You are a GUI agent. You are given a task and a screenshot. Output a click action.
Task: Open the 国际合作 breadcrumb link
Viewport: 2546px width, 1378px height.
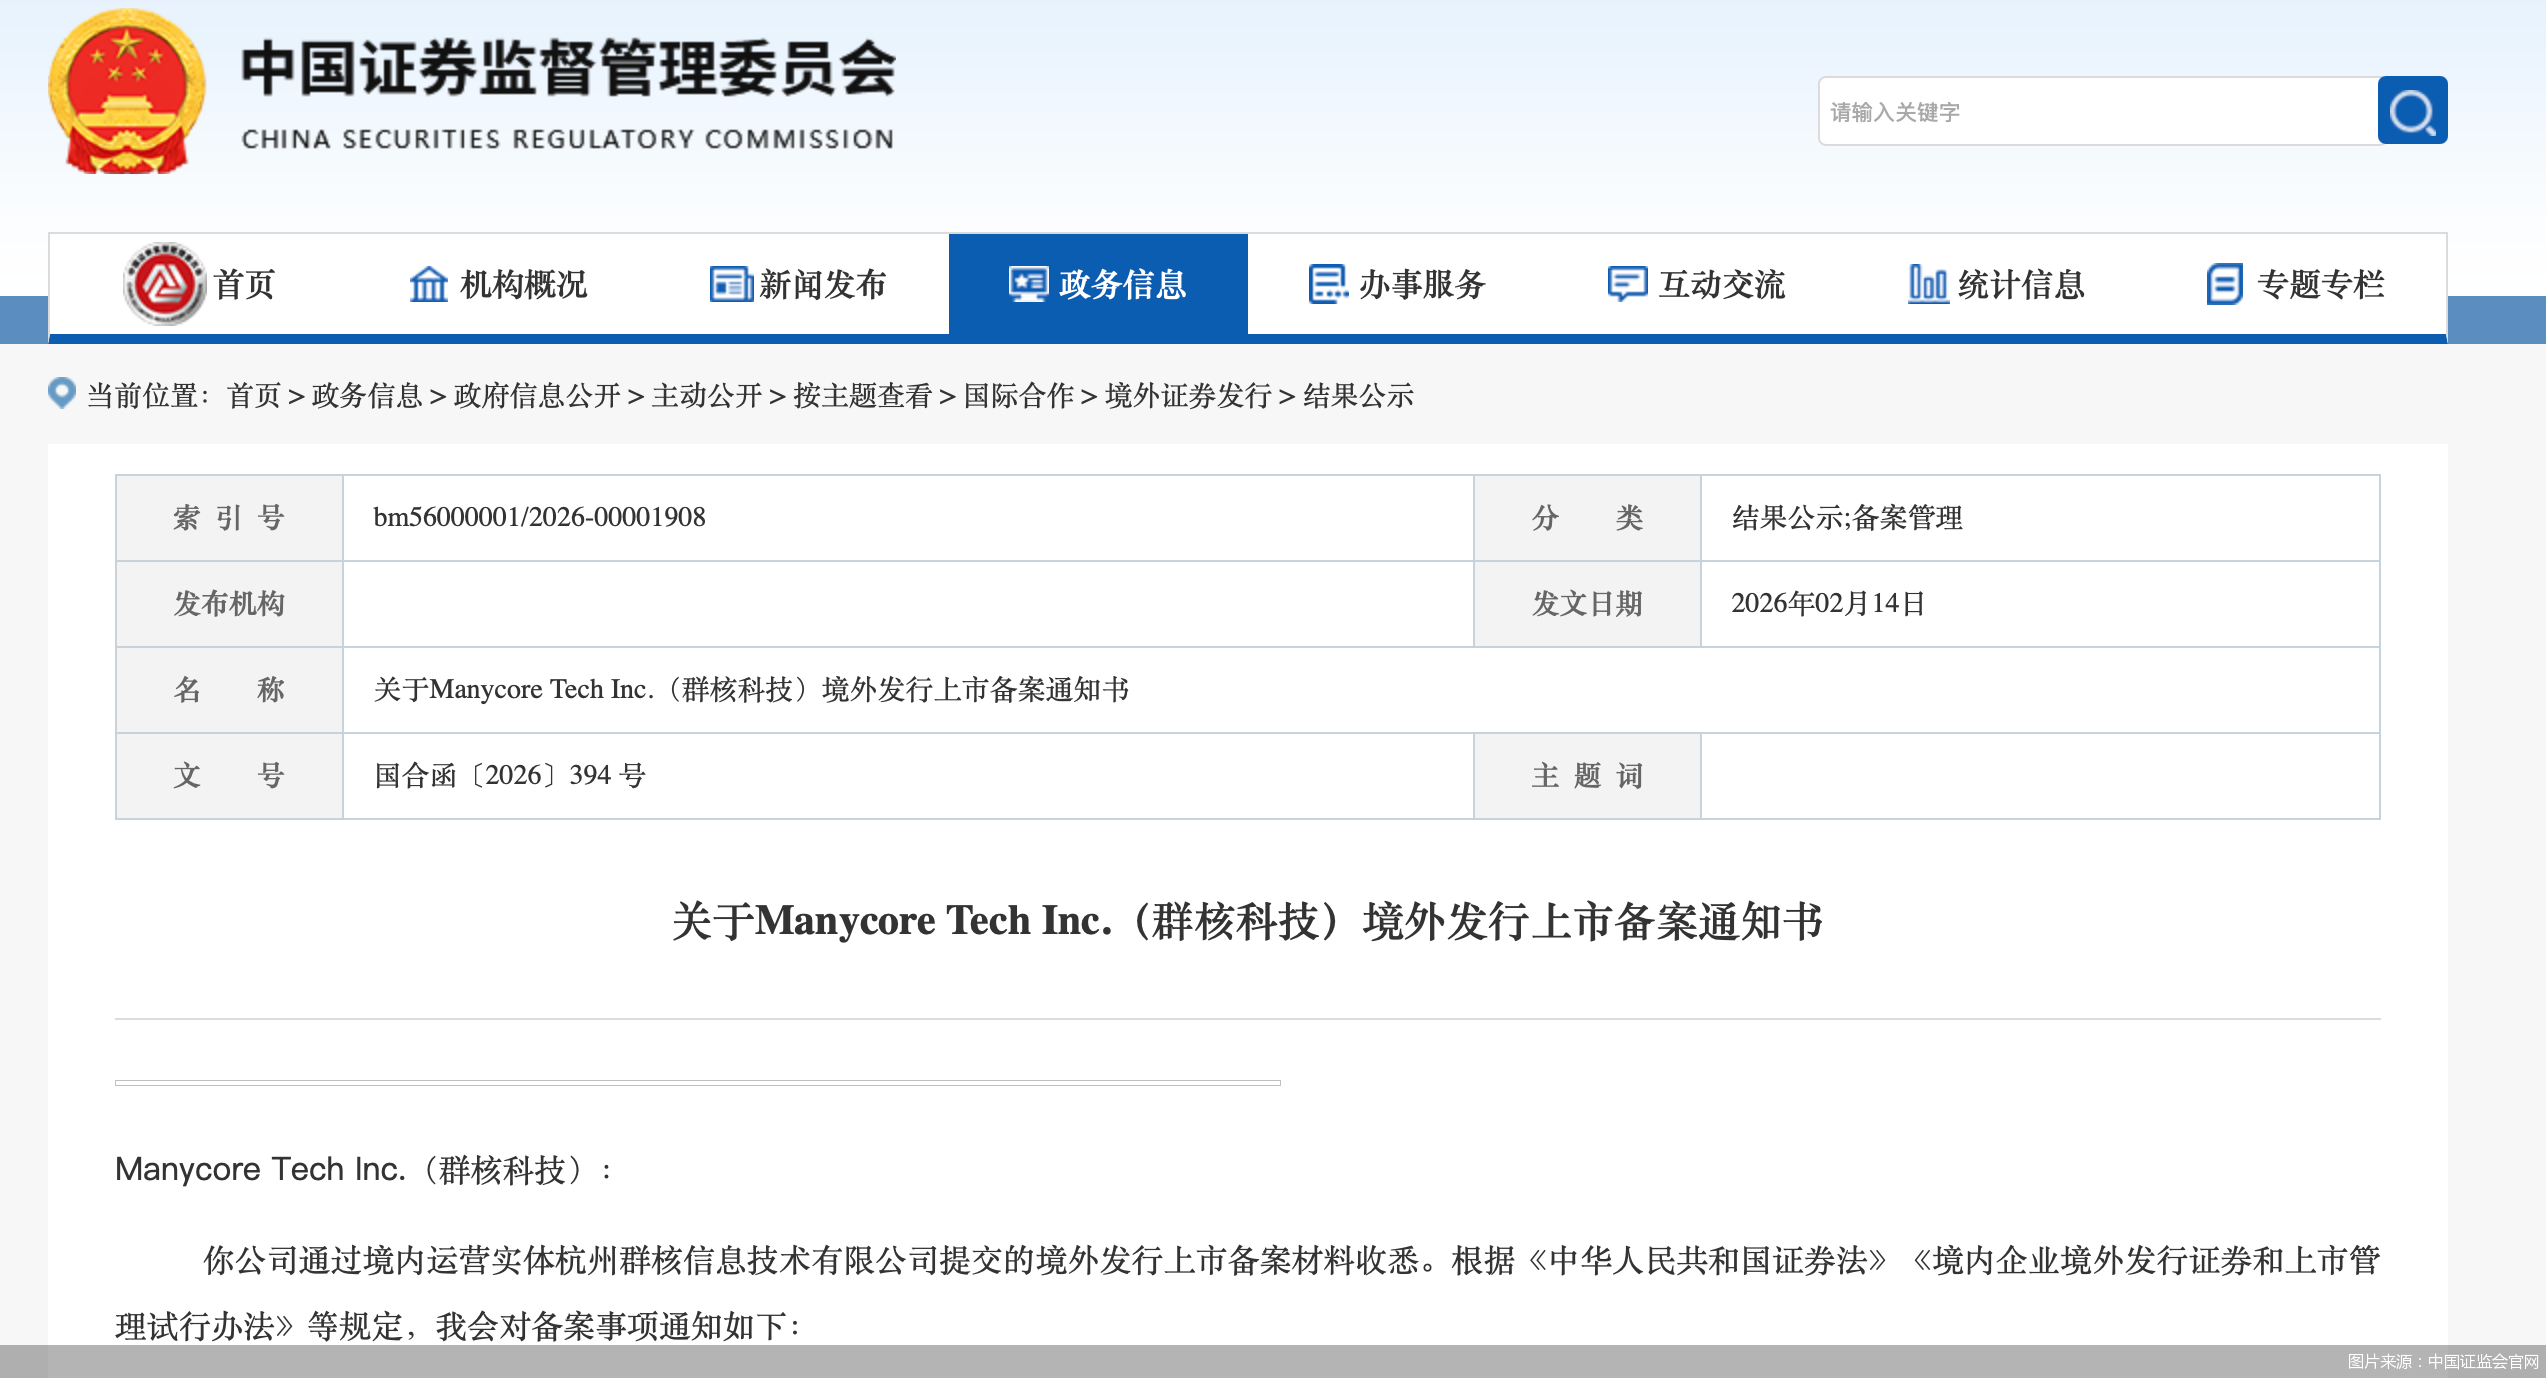click(1017, 396)
